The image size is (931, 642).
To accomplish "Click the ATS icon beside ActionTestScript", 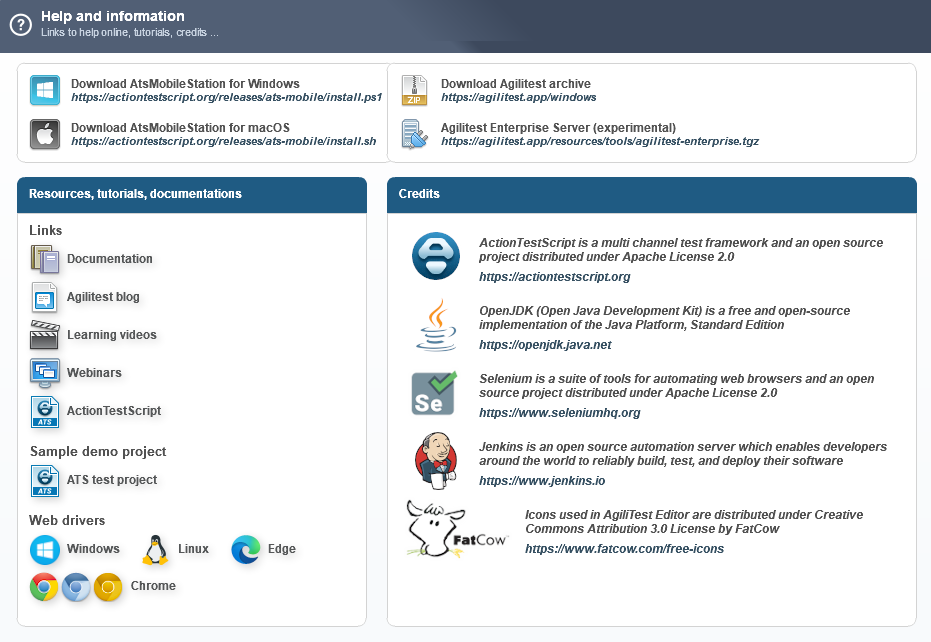I will (45, 412).
